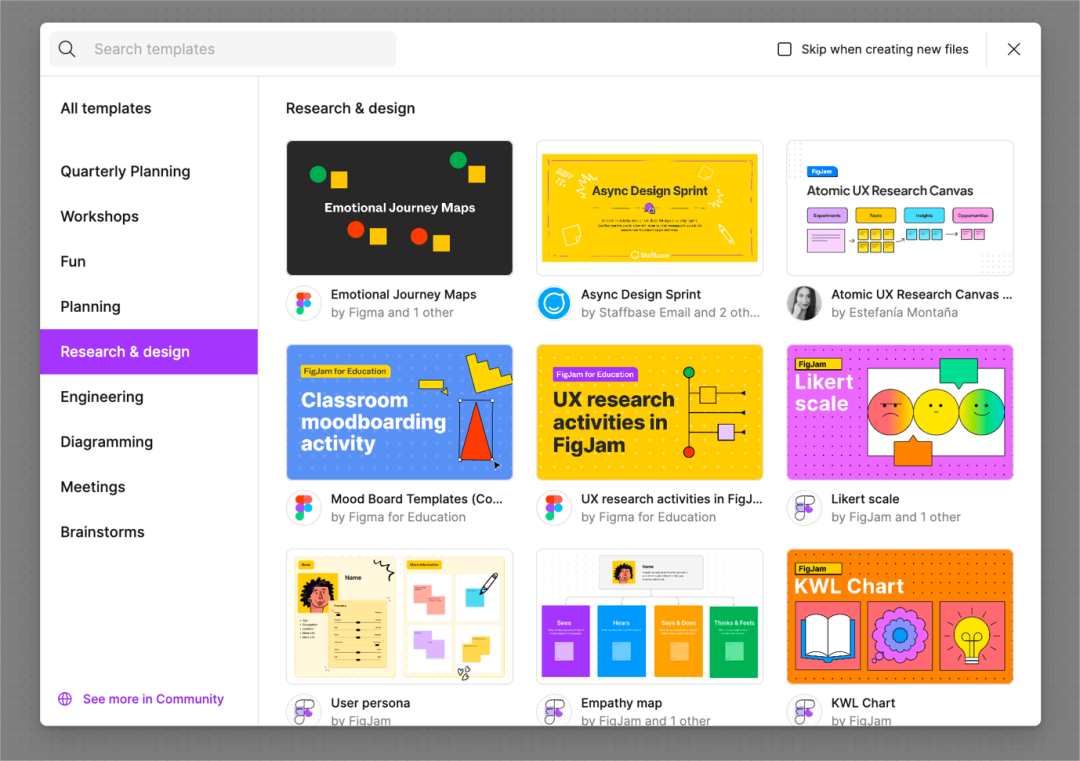Click KWL Chart title text
1080x761 pixels.
pyautogui.click(x=863, y=703)
